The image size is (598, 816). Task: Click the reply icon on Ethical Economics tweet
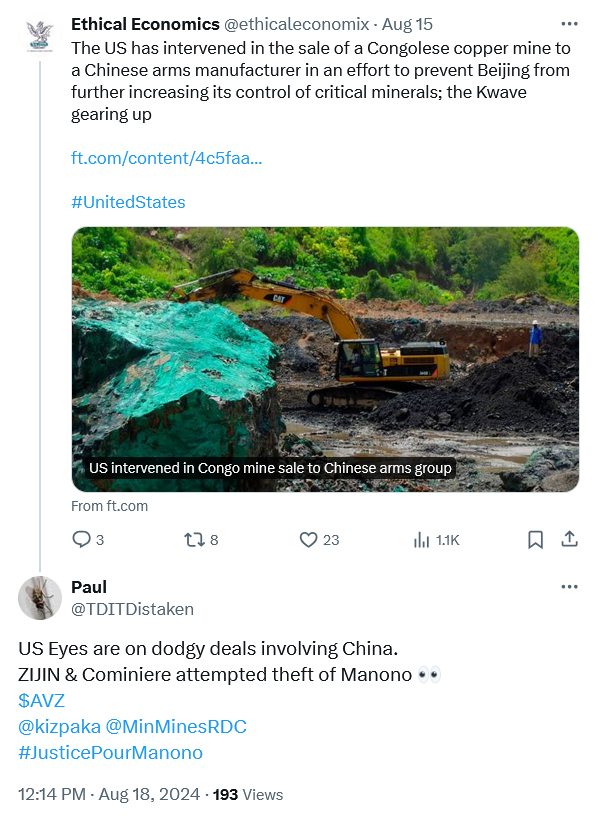click(x=81, y=540)
